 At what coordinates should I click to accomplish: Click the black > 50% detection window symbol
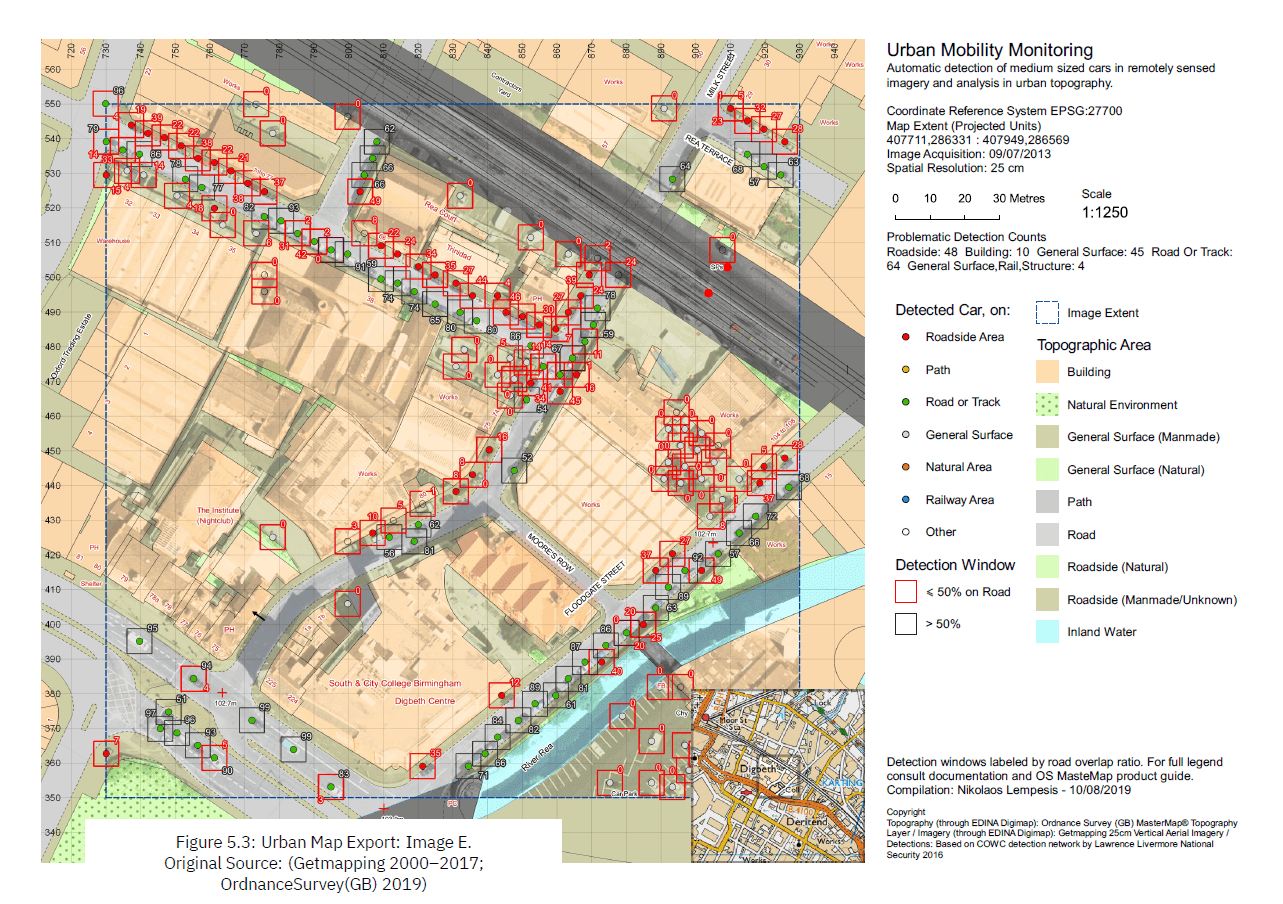pos(906,624)
